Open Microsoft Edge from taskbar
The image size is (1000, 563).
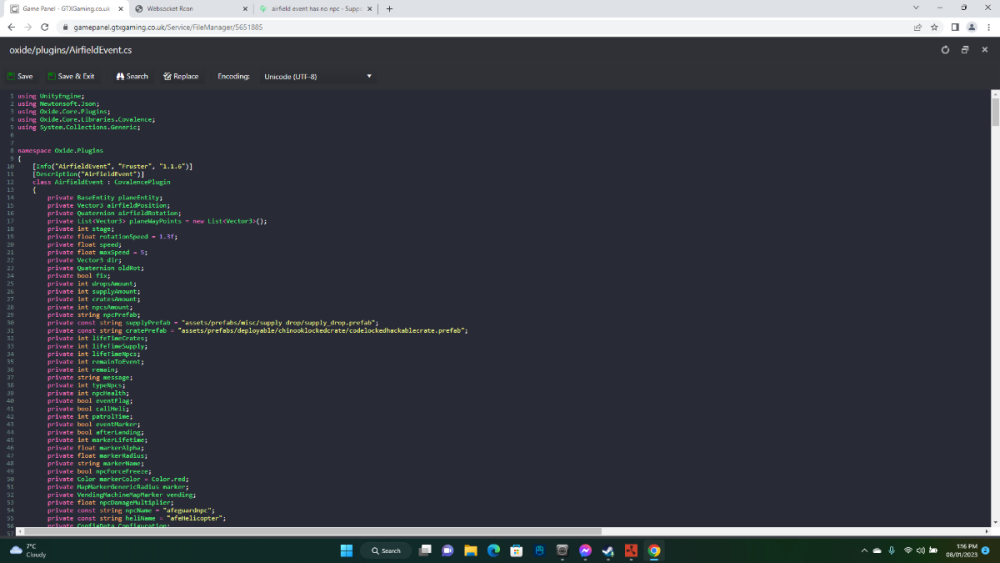tap(494, 550)
